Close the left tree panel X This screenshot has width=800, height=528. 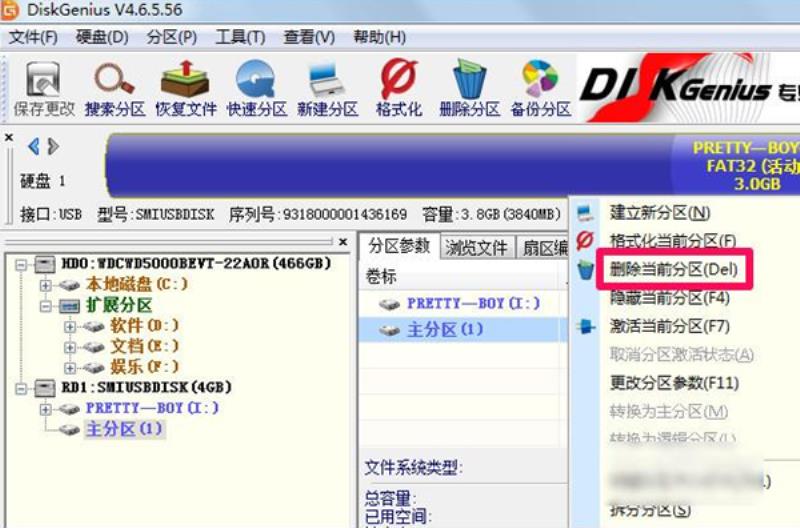[343, 241]
